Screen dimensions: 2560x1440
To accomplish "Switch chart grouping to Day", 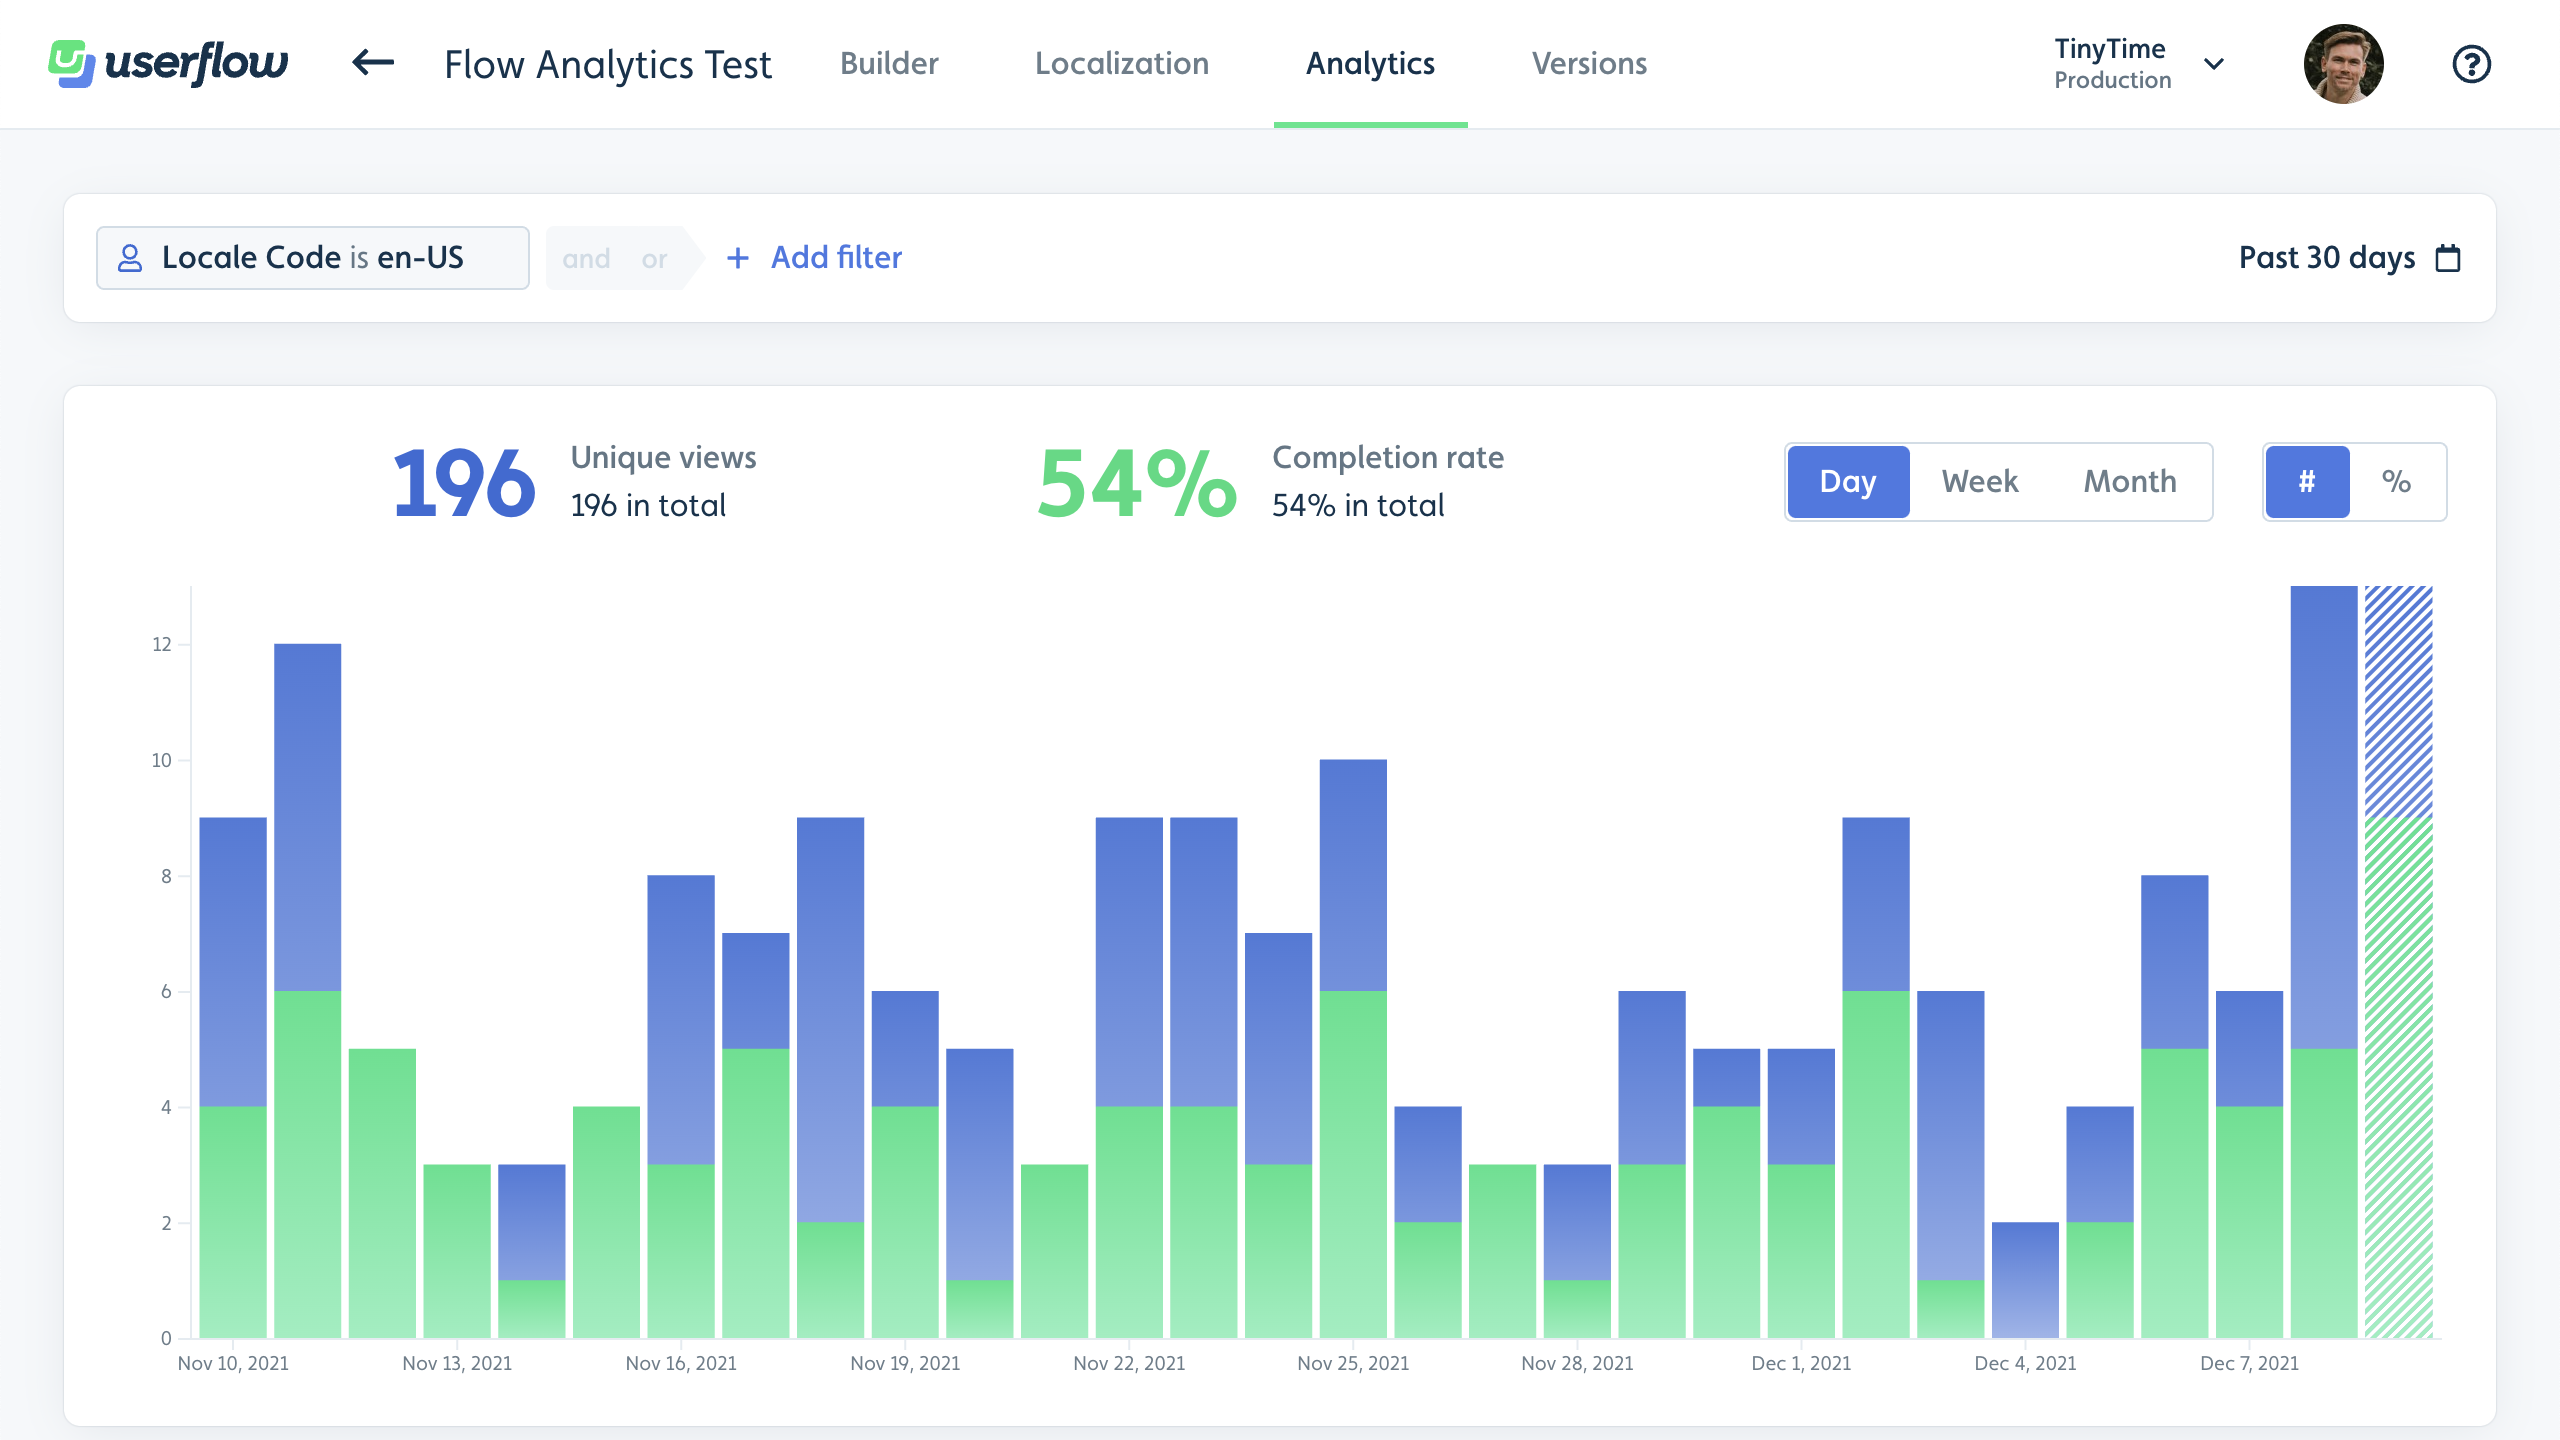I will click(x=1848, y=481).
